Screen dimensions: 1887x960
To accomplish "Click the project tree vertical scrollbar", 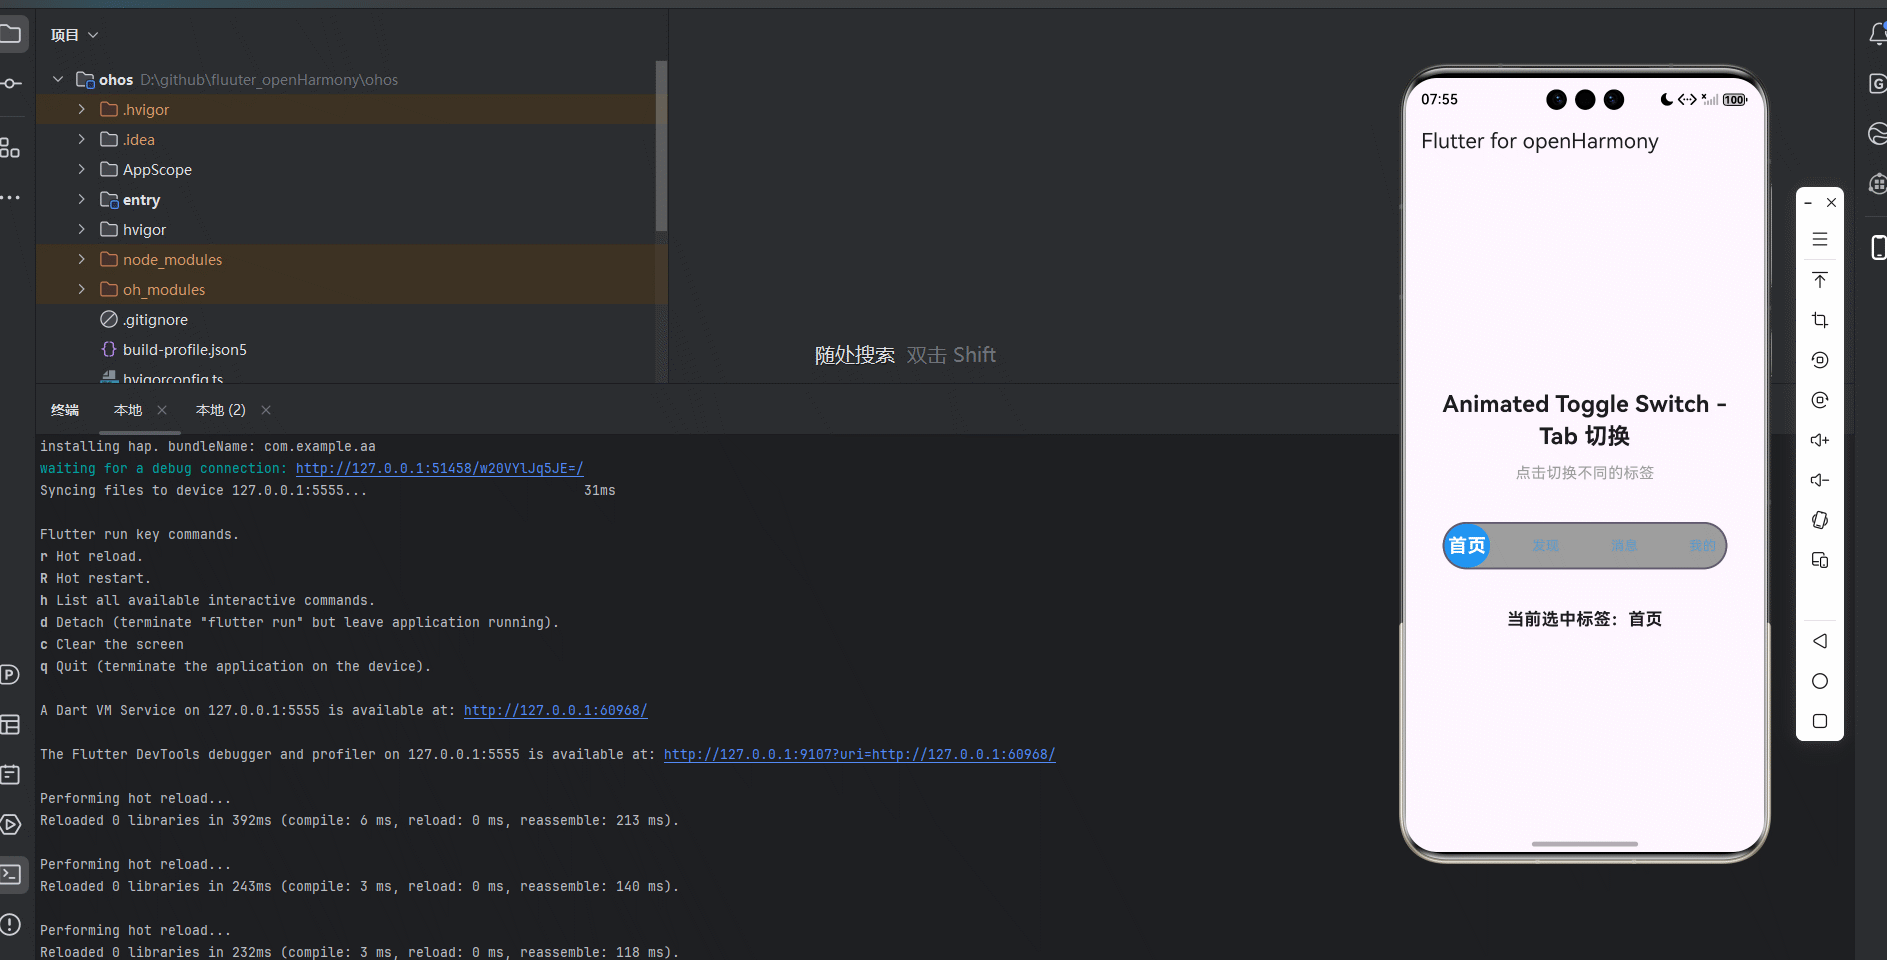I will coord(661,146).
